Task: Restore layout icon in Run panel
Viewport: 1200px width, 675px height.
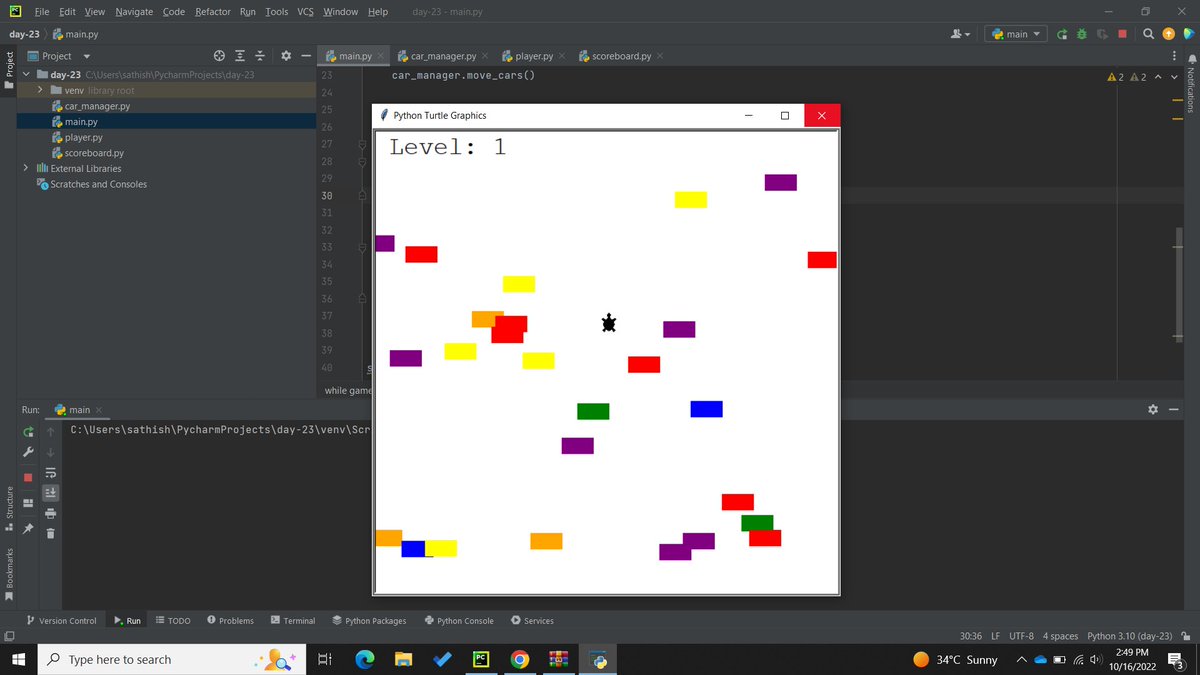Action: point(28,502)
